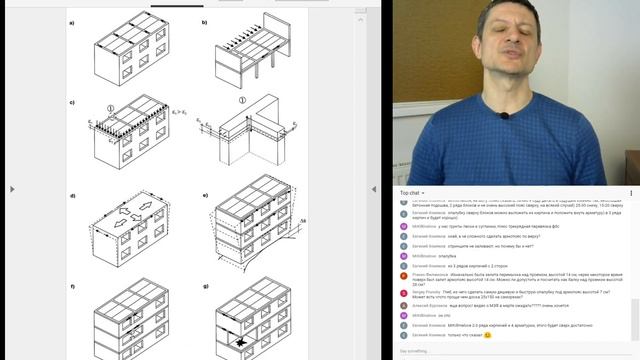Expand the left sidebar arrow of viewer
The height and width of the screenshot is (360, 640).
[12, 189]
